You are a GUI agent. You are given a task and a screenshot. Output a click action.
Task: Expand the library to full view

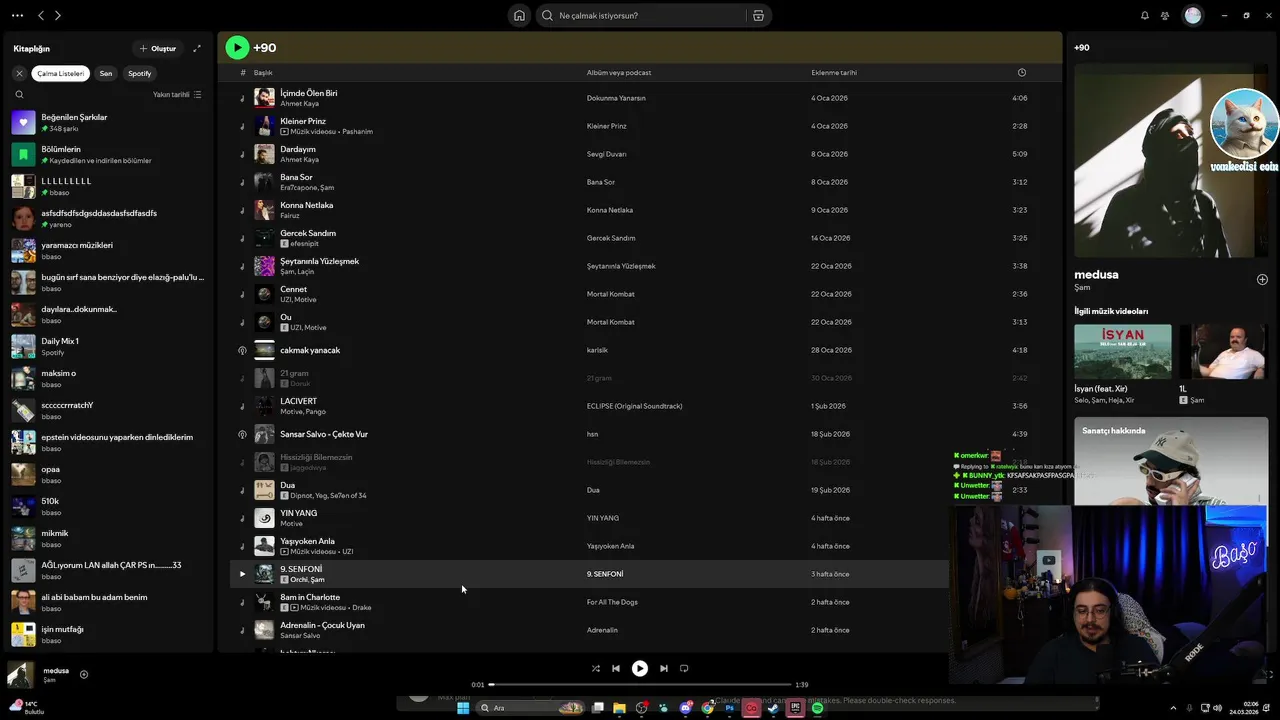point(197,48)
